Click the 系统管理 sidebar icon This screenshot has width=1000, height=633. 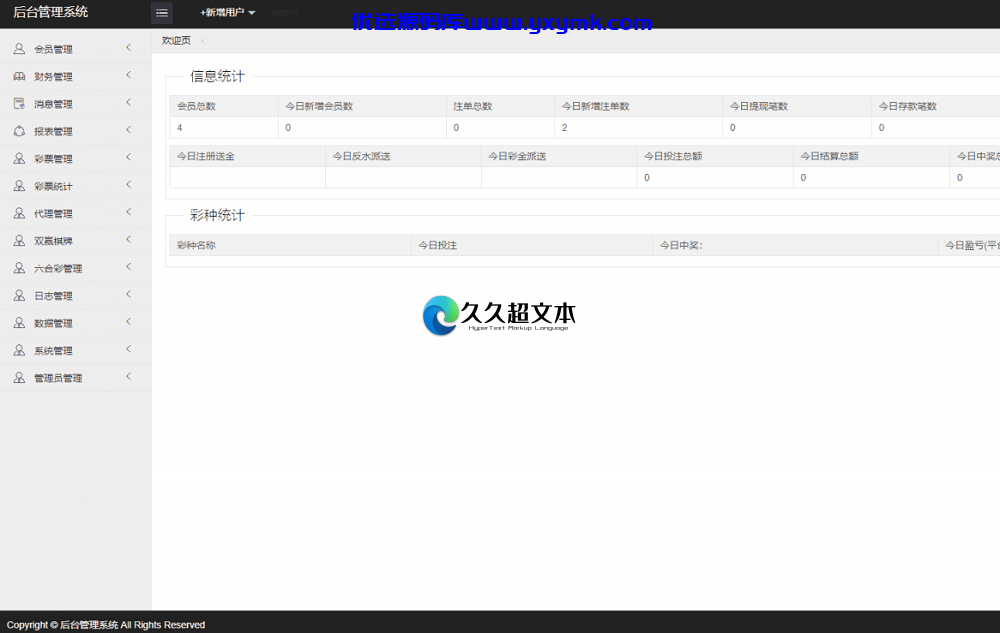[x=19, y=350]
